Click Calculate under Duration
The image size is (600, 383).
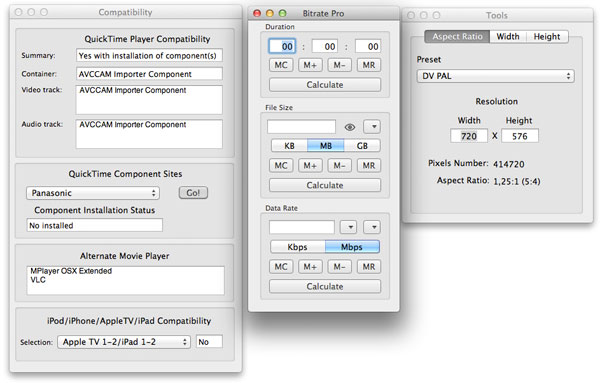325,85
